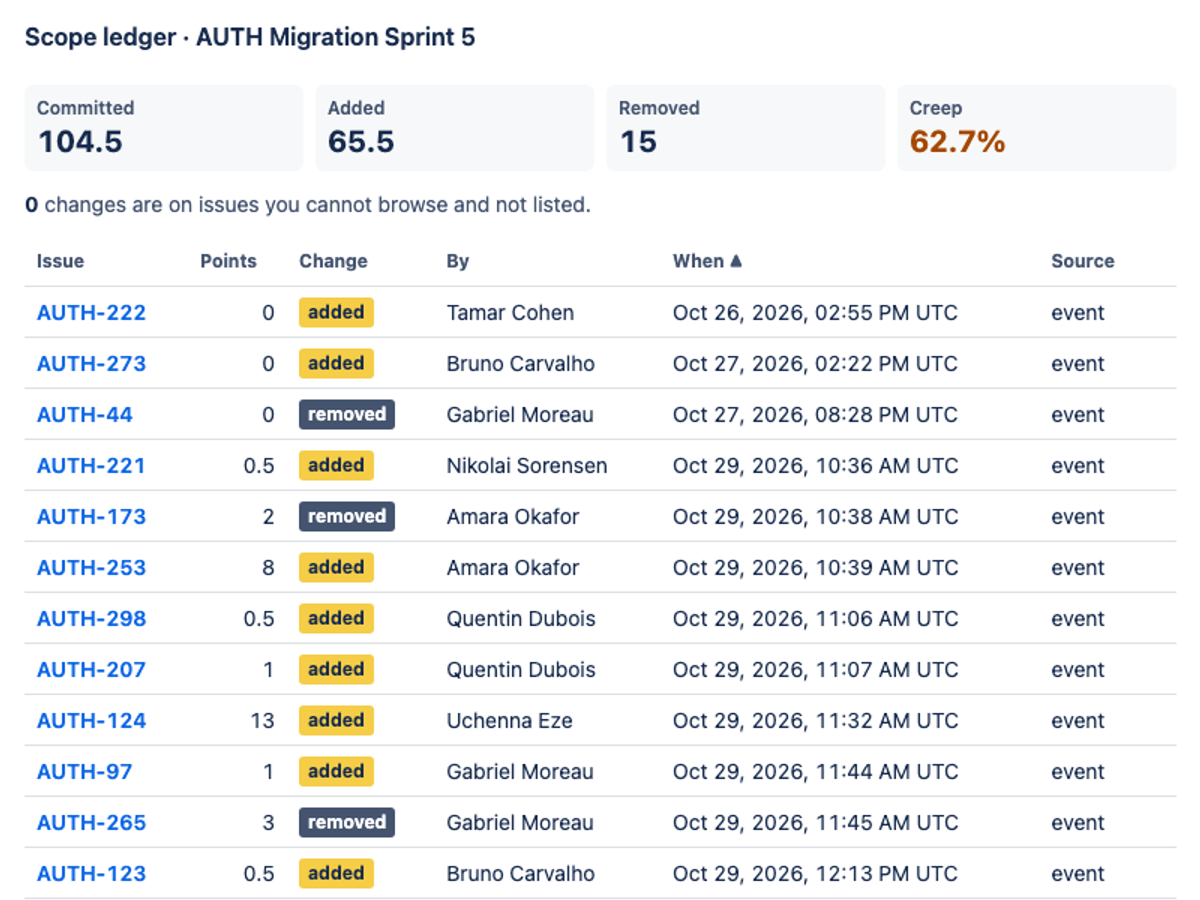Open issue AUTH-298

[x=91, y=619]
